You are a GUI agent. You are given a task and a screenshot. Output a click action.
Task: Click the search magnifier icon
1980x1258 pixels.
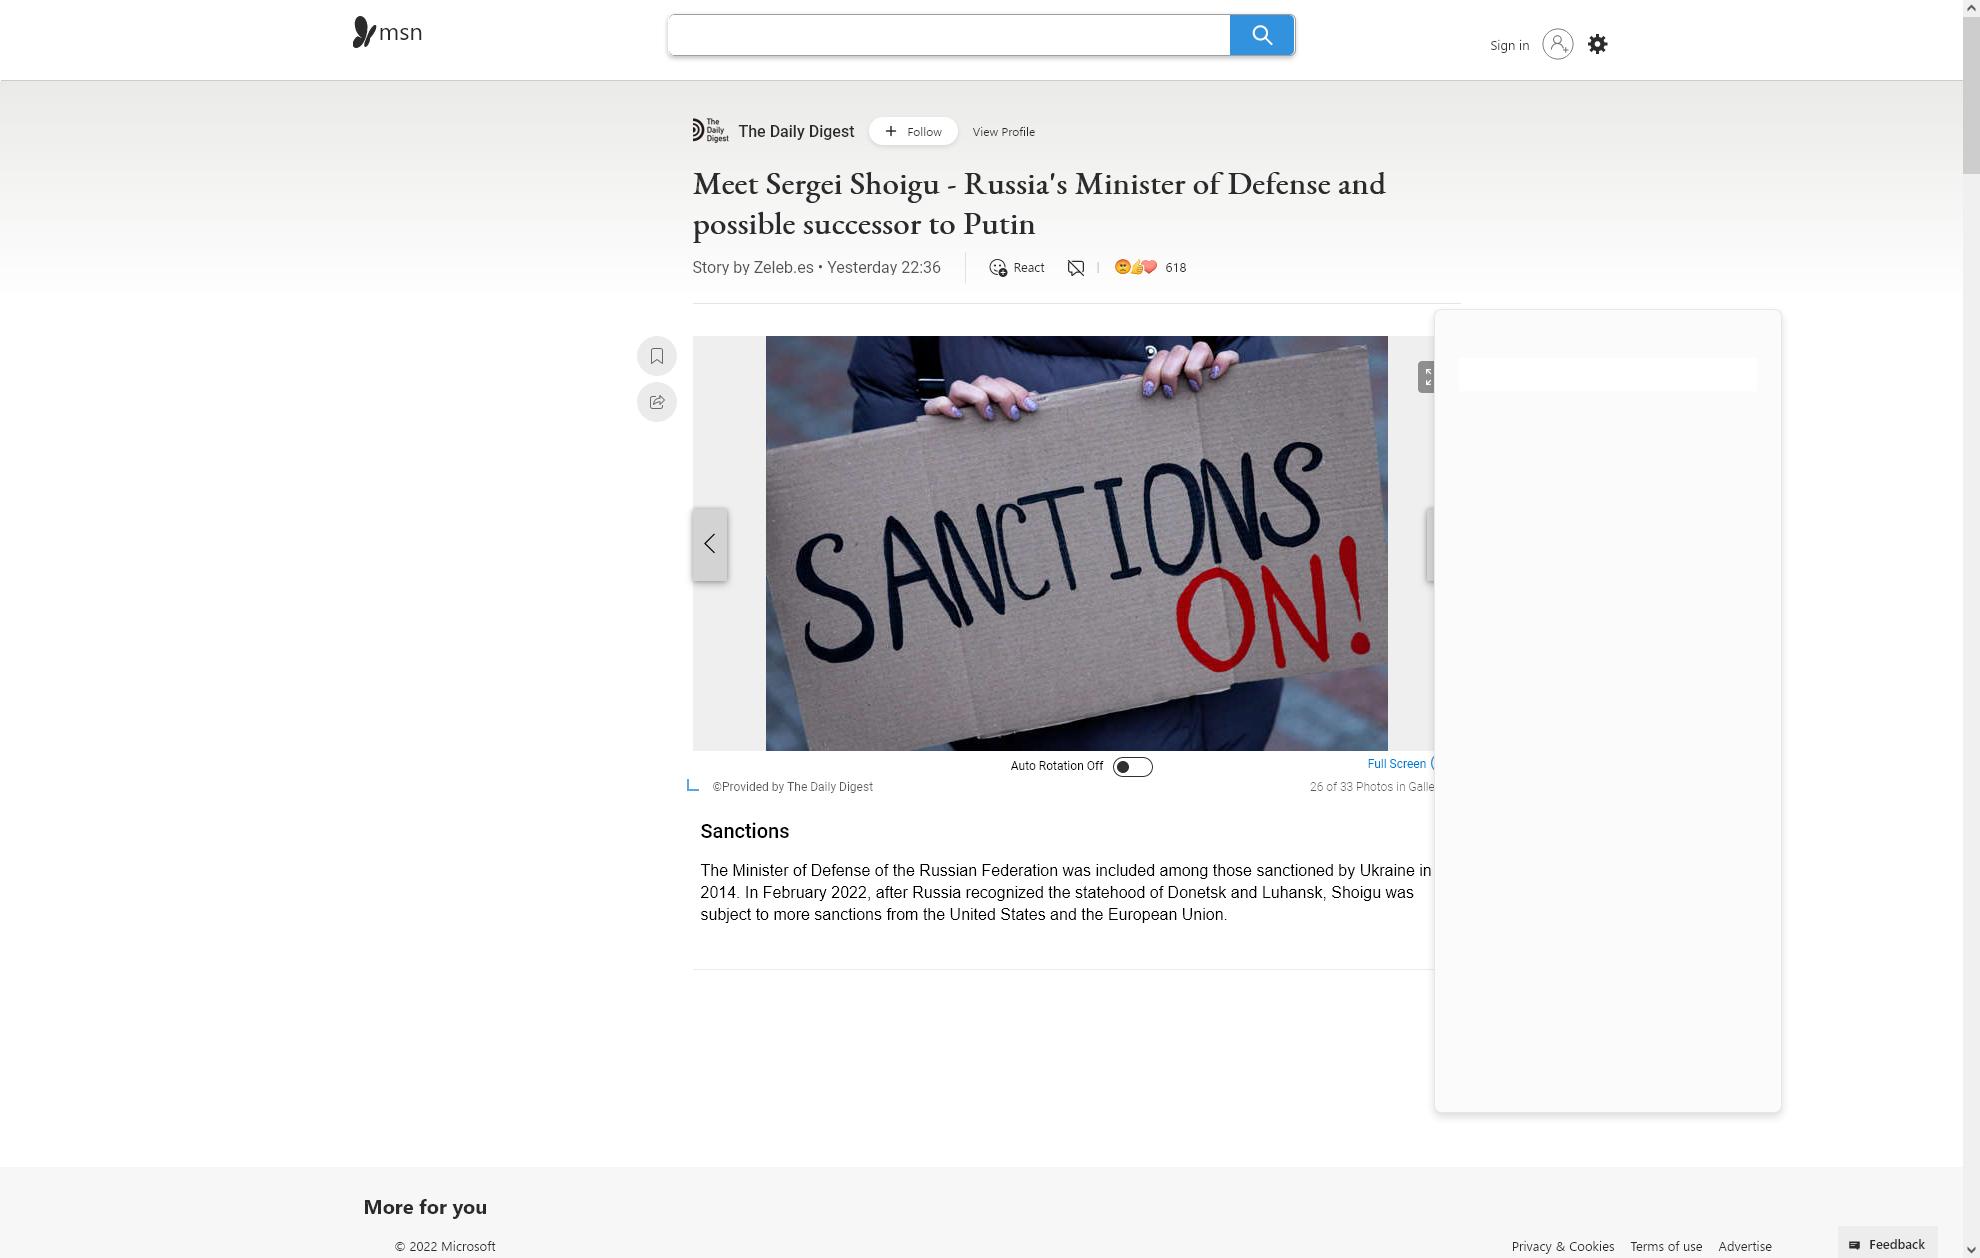point(1261,34)
